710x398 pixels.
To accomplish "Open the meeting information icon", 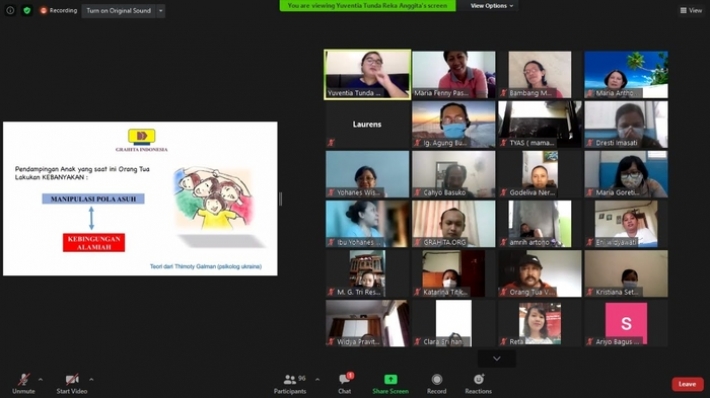I will coord(10,10).
